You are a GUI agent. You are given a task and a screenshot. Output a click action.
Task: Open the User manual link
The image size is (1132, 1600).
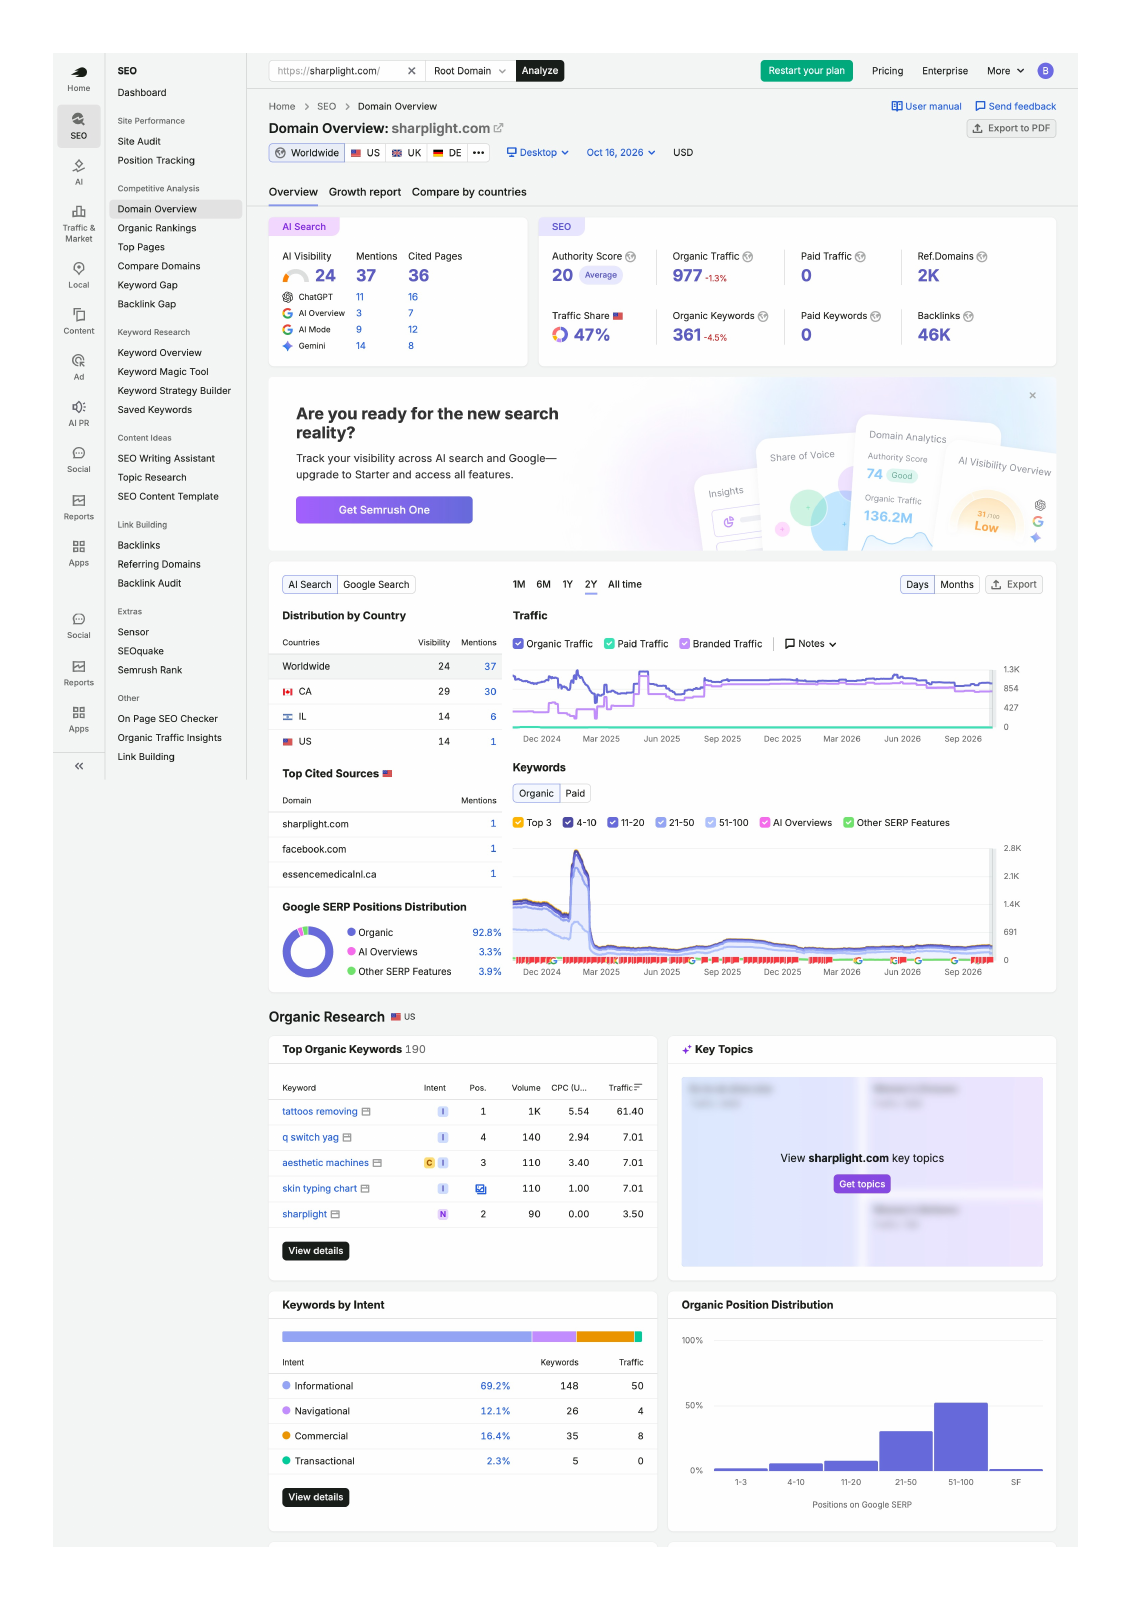[x=926, y=106]
